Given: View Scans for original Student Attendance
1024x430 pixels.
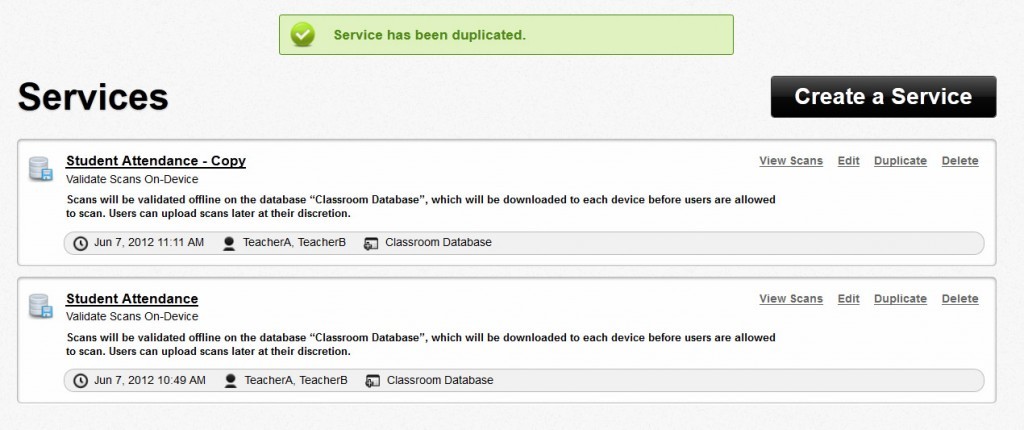Looking at the screenshot, I should click(x=791, y=299).
